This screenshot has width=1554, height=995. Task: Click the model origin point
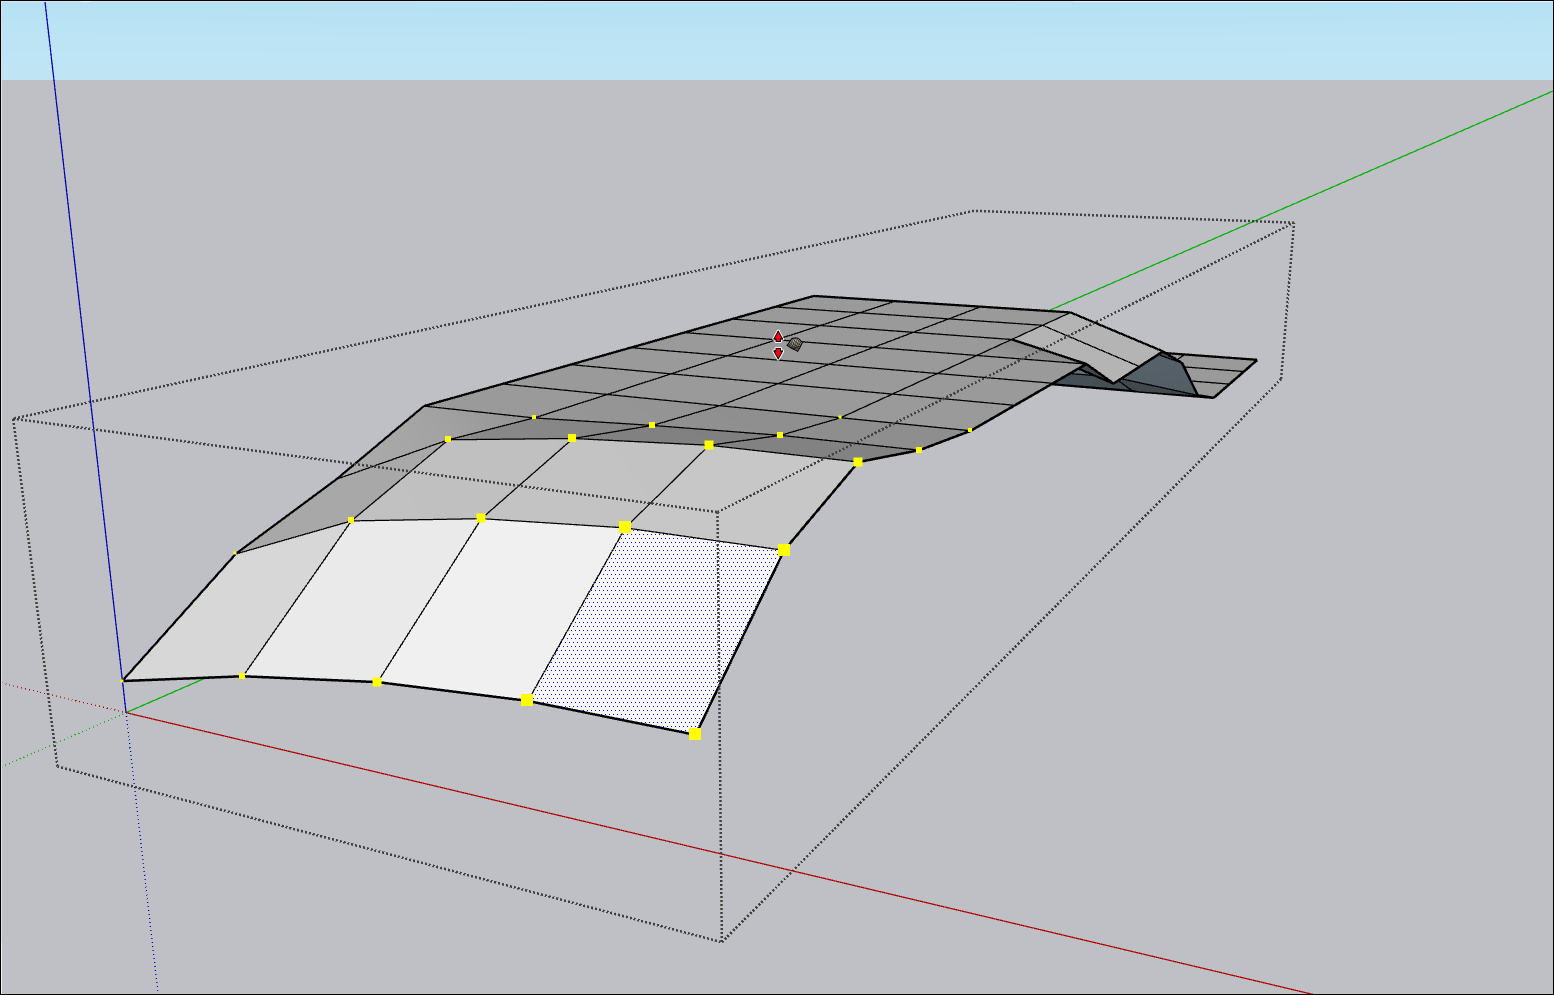click(x=127, y=710)
